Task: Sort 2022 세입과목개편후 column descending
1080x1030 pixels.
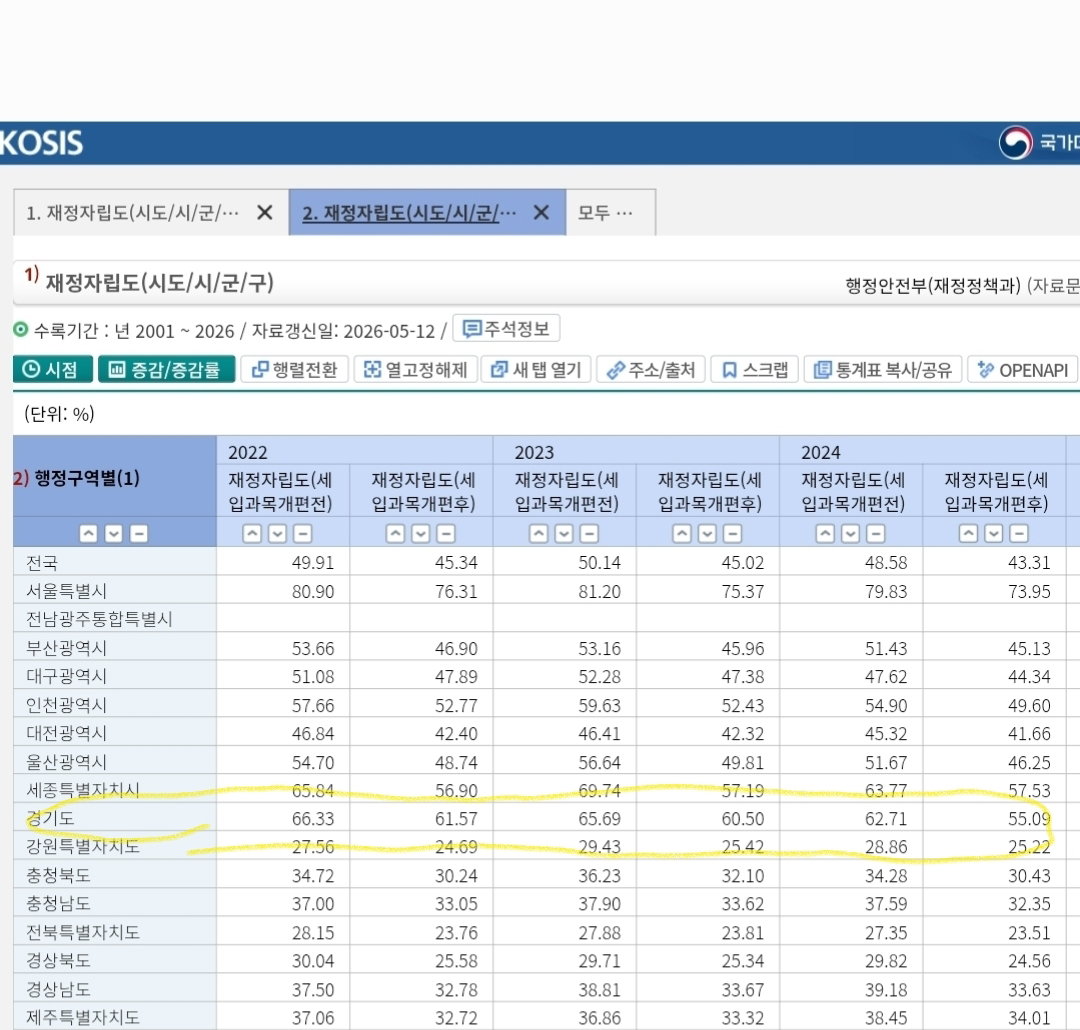Action: (421, 533)
